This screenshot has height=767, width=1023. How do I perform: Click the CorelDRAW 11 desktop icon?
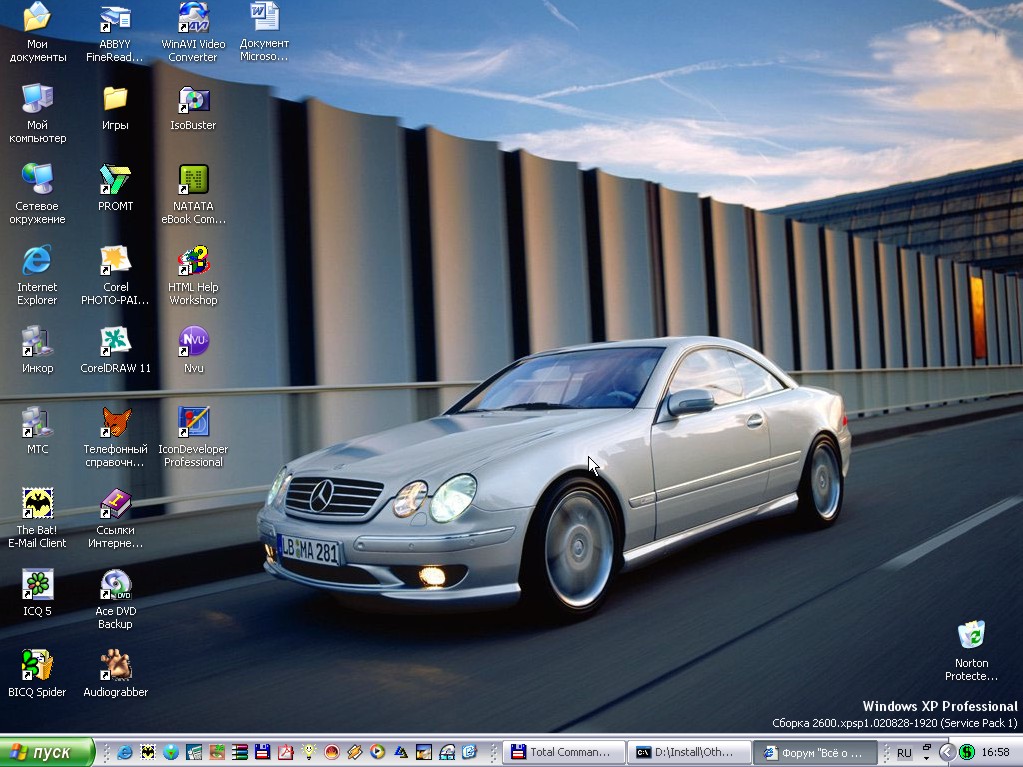coord(115,343)
